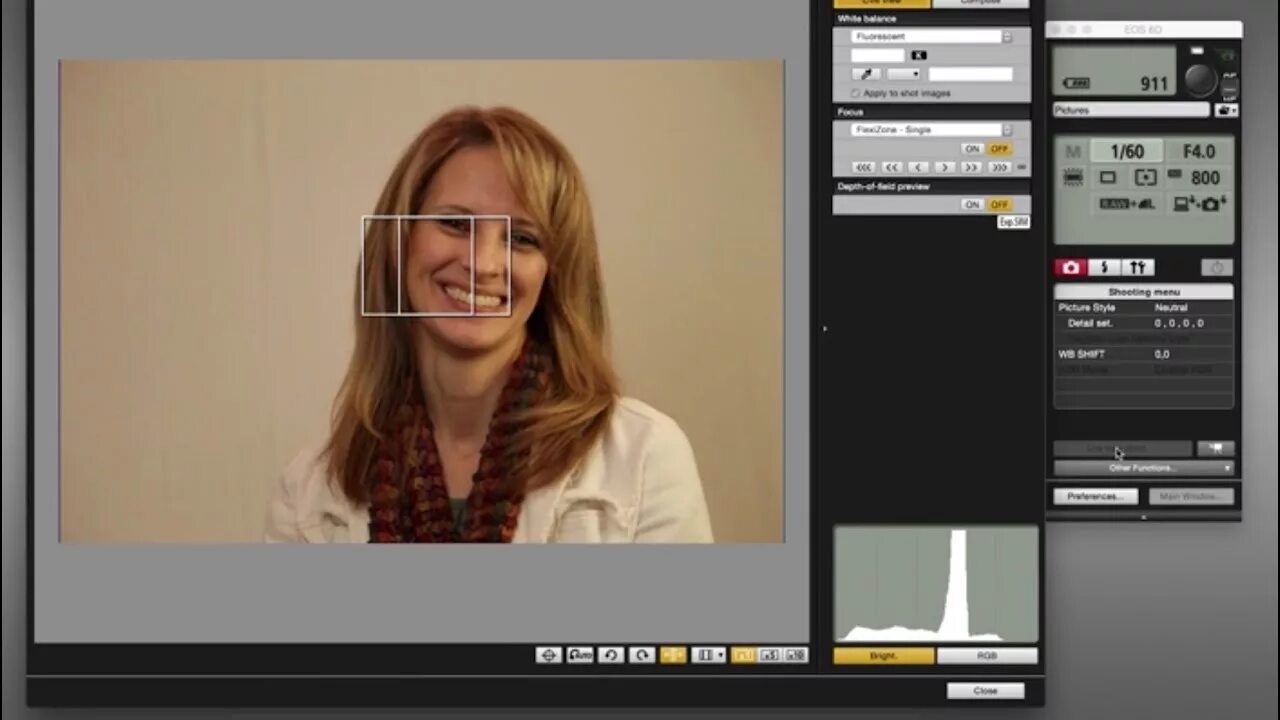Enable Apply to shot images checkbox

(x=855, y=93)
